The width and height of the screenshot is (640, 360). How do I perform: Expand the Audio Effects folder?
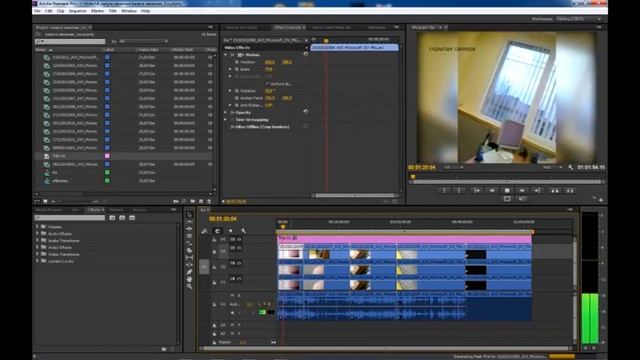click(37, 233)
